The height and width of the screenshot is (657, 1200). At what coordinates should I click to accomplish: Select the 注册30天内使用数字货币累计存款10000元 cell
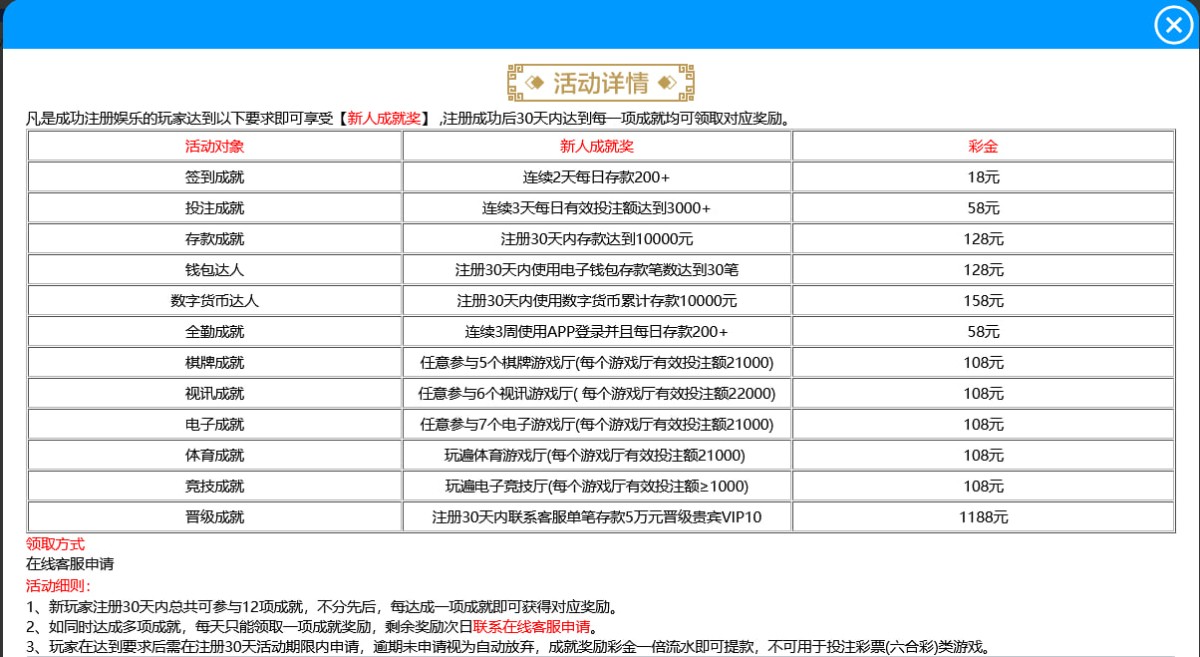tap(597, 300)
